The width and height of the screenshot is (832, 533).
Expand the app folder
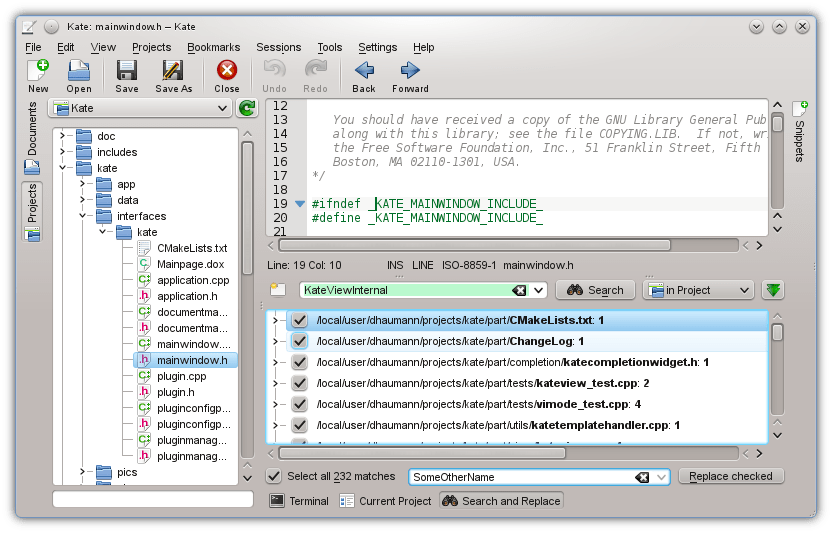click(83, 184)
